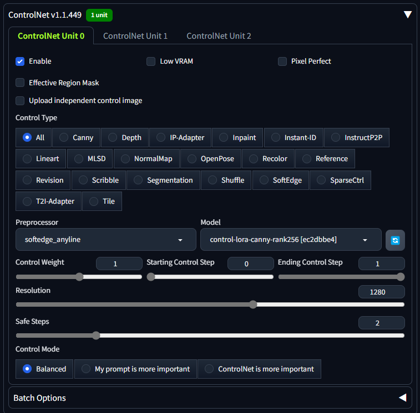
Task: Select SparseCtrl control type
Action: tap(340, 180)
